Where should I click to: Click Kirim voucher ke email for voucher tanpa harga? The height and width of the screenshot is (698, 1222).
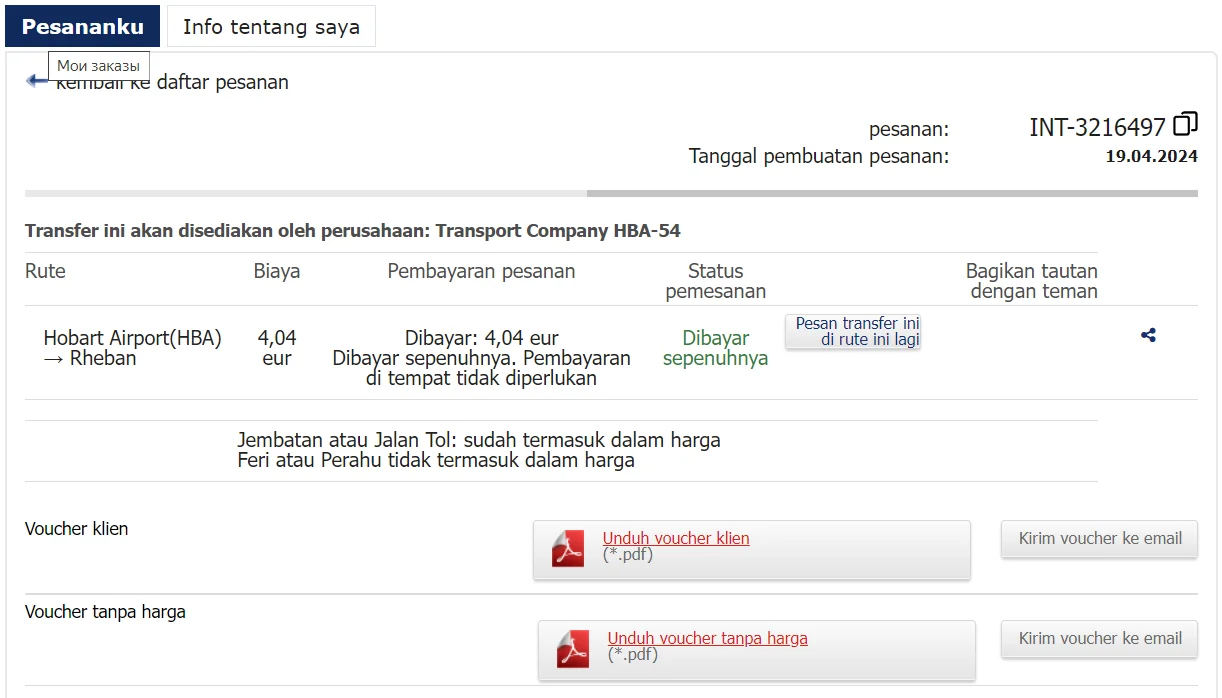tap(1099, 639)
